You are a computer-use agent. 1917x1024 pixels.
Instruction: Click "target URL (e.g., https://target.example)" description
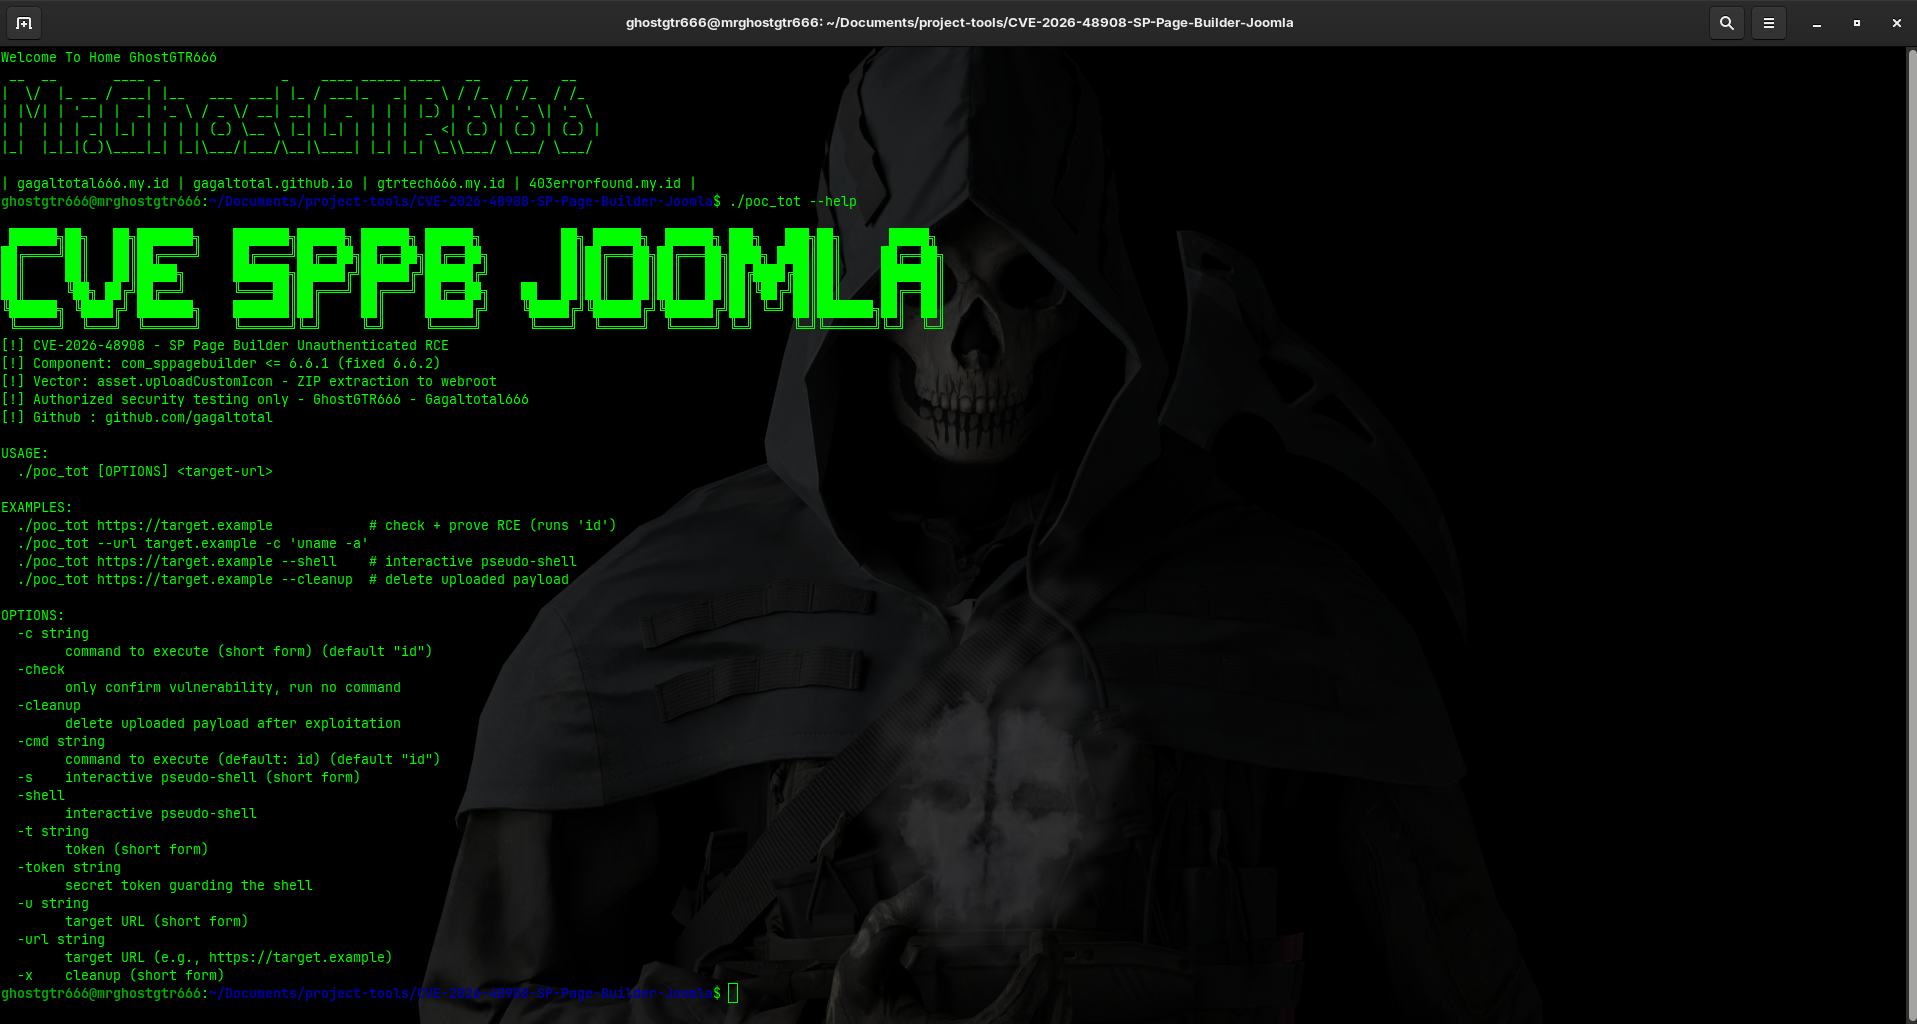click(229, 957)
